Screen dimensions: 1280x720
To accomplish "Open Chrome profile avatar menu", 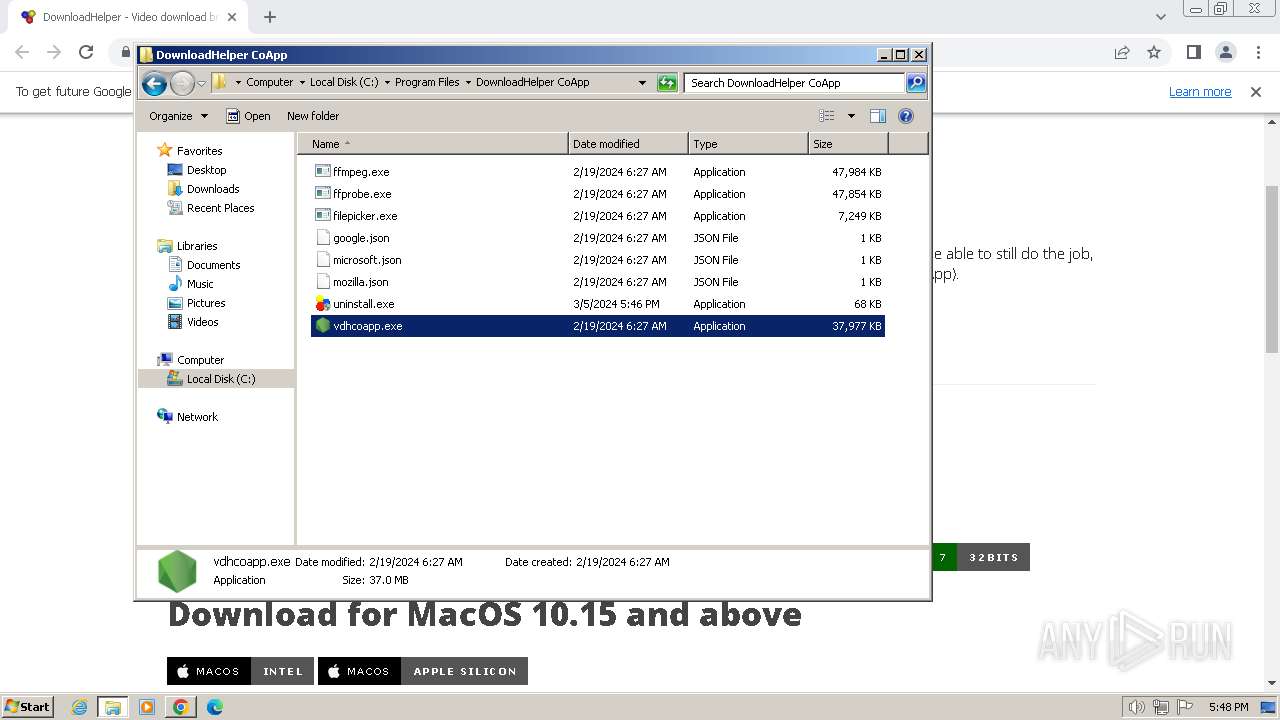I will point(1226,52).
